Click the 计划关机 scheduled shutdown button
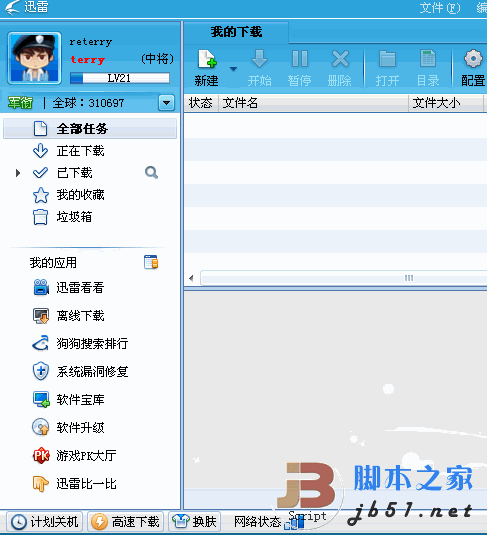 click(x=45, y=522)
